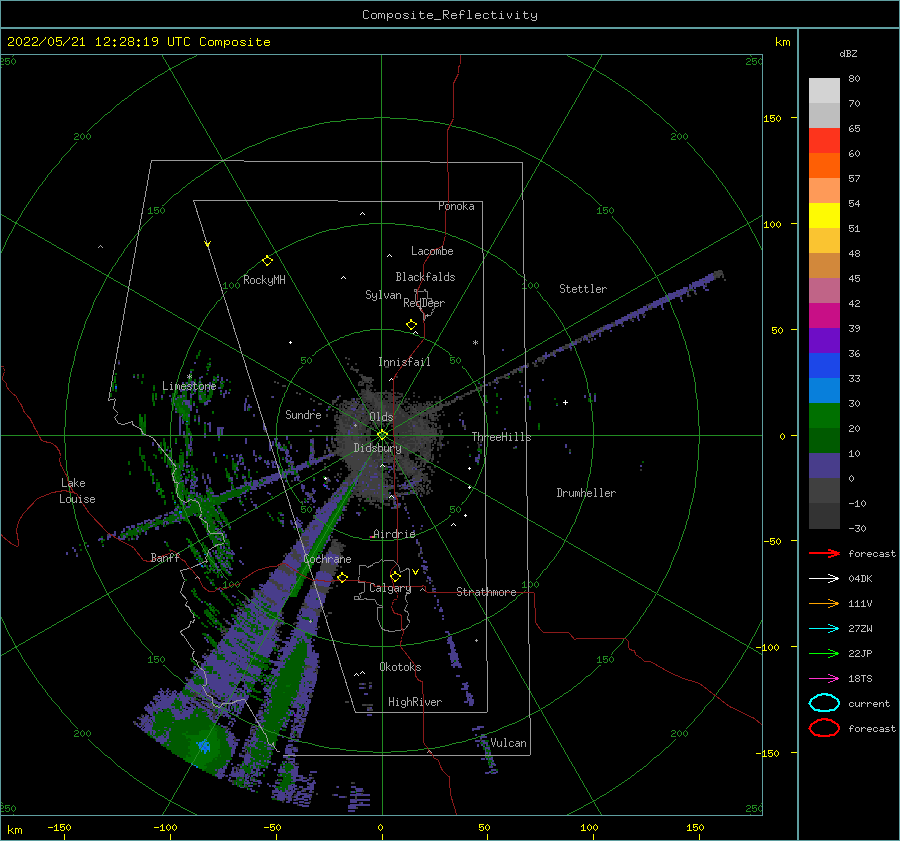The image size is (900, 841).
Task: Click the magenta 18TS arrow icon
Action: [x=824, y=679]
